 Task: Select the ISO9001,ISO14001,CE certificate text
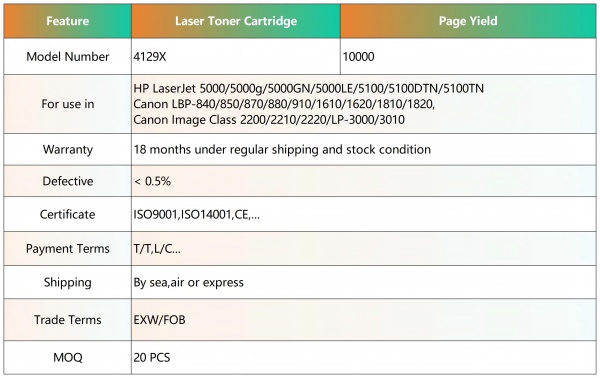(196, 215)
